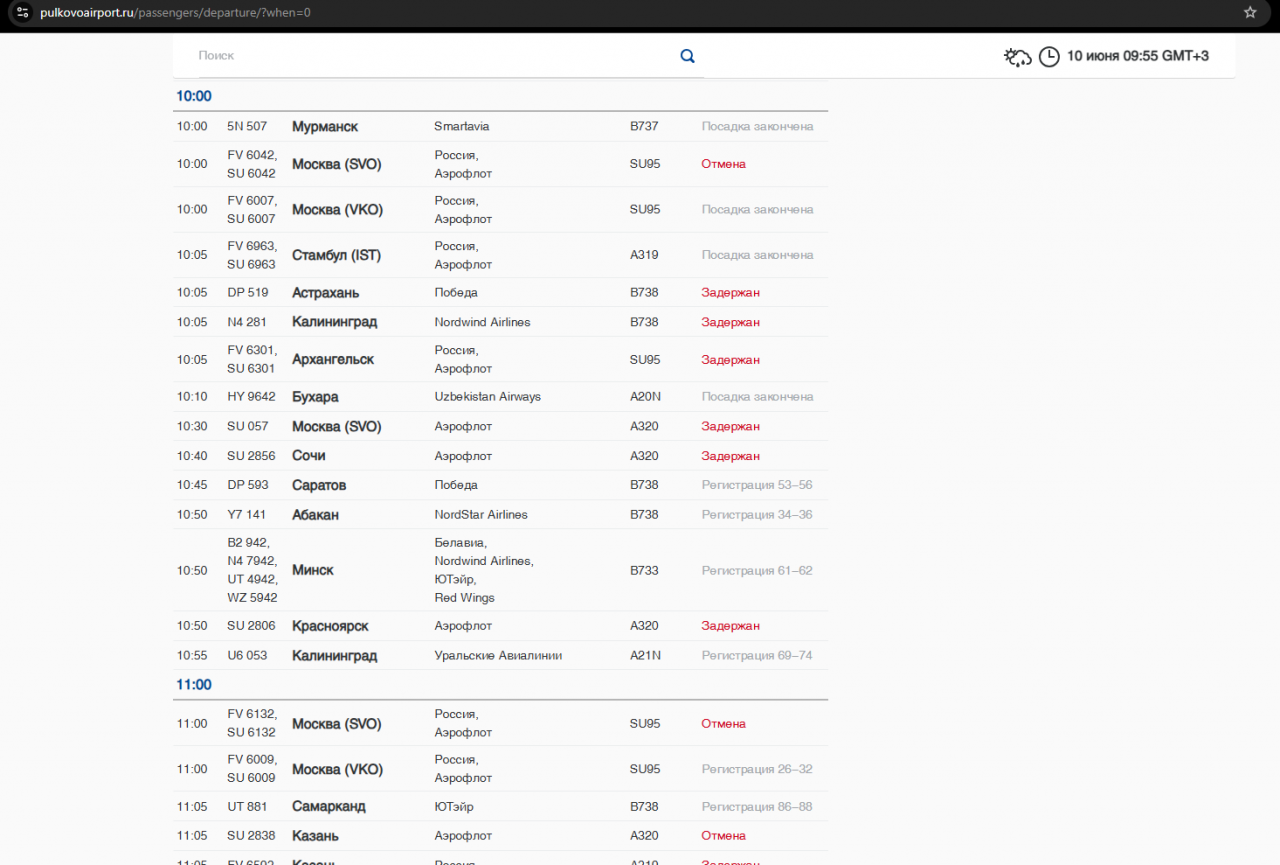Click the Красноярск destination
The height and width of the screenshot is (865, 1280).
[330, 626]
